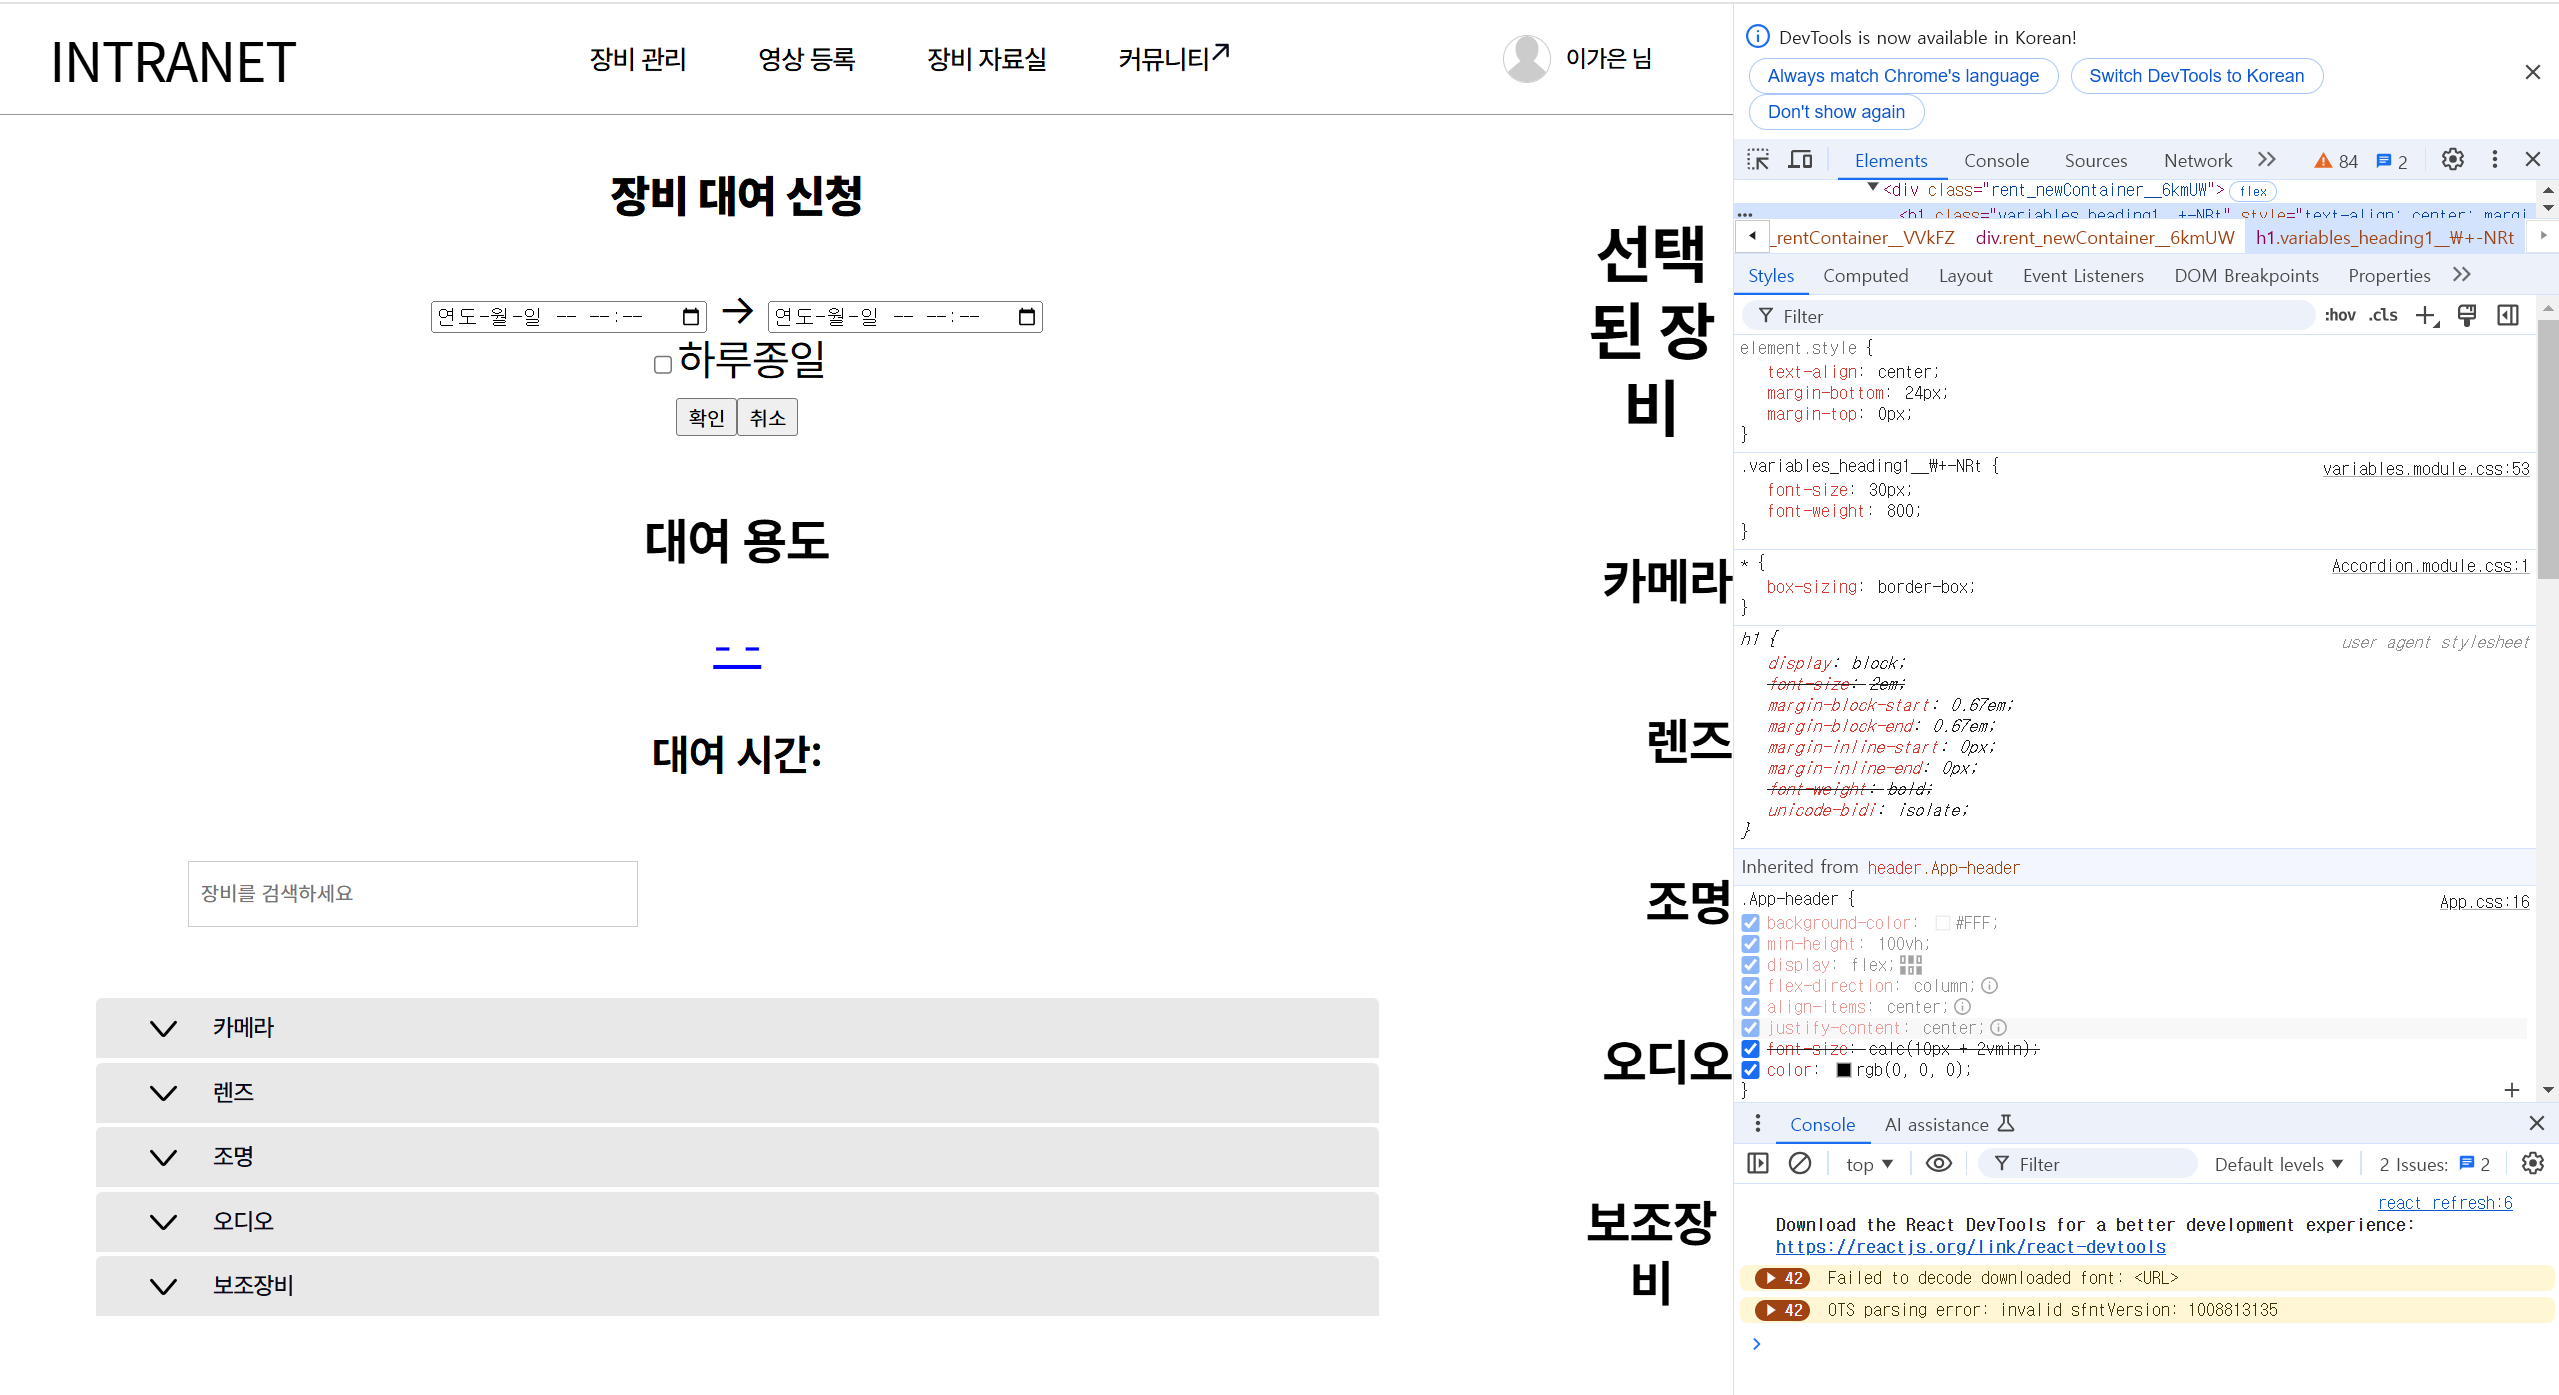Click the 확인 button
Screen dimensions: 2559x1395
[706, 417]
